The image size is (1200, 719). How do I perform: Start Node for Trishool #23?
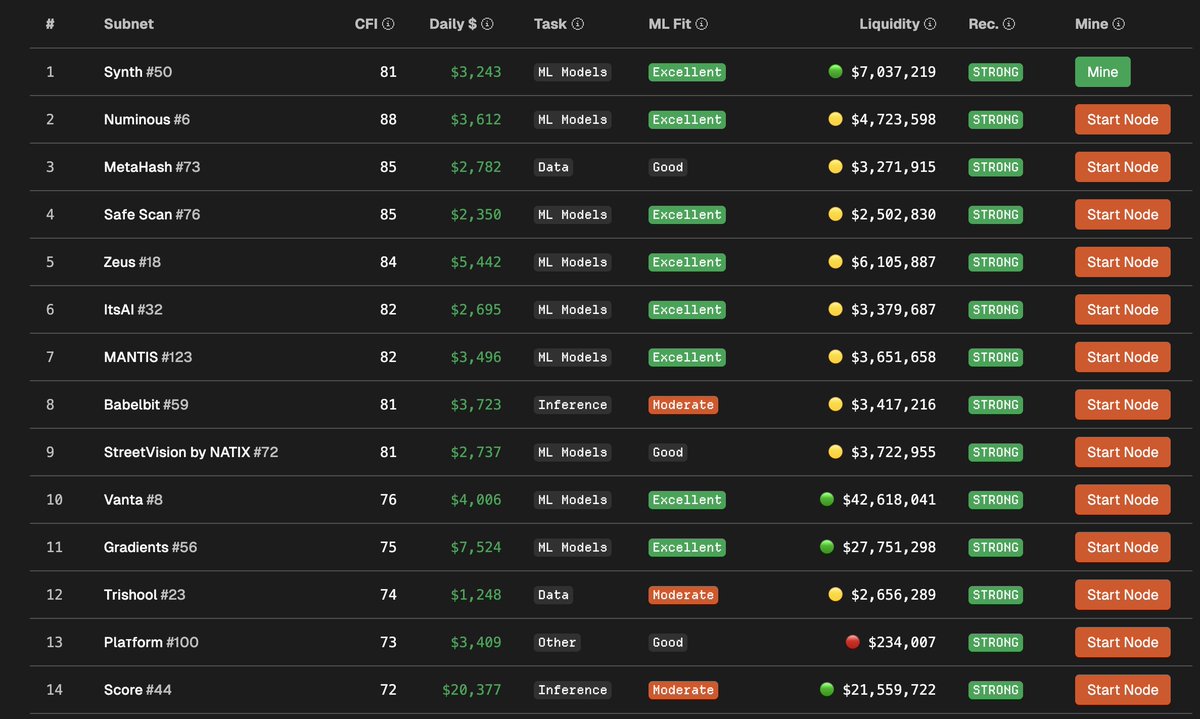1122,594
